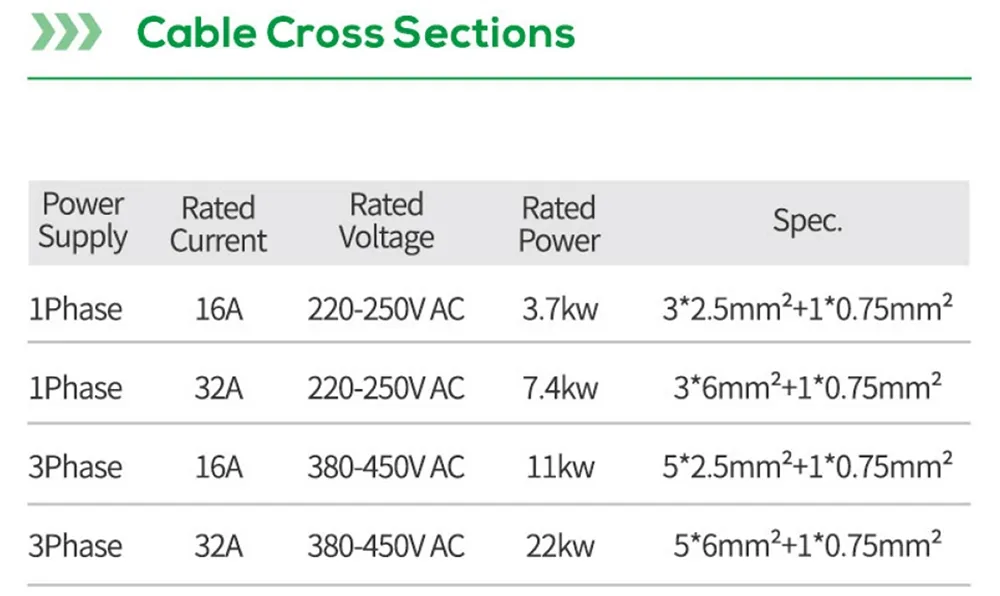Click the Rated Power column header
This screenshot has width=1000, height=596.
(559, 224)
